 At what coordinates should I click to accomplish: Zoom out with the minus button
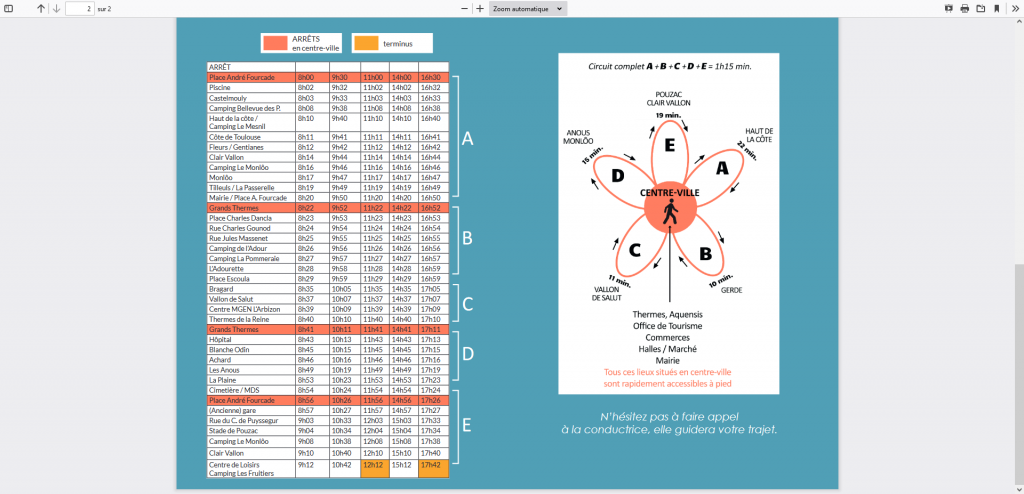465,8
